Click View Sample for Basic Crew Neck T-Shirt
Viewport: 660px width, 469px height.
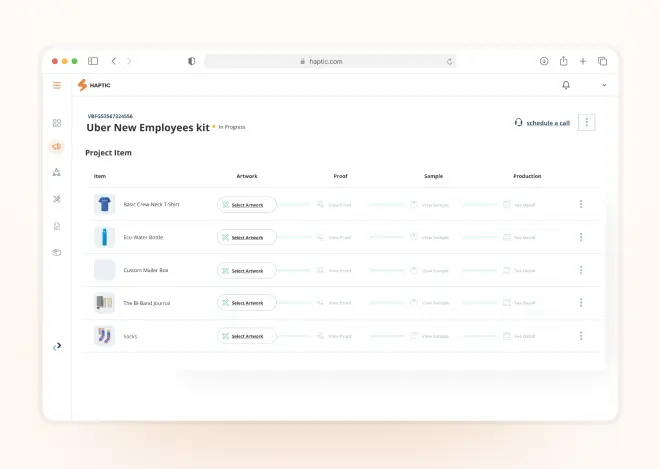(x=430, y=205)
